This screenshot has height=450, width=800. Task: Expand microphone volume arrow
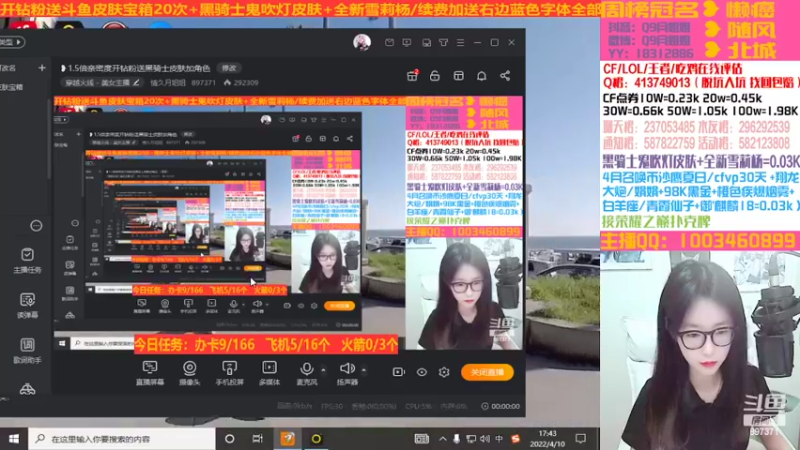(323, 369)
